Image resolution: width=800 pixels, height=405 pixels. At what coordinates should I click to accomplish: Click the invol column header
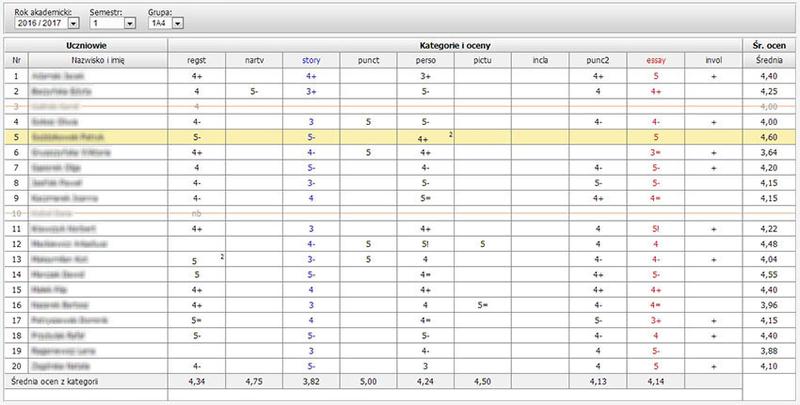coord(713,61)
